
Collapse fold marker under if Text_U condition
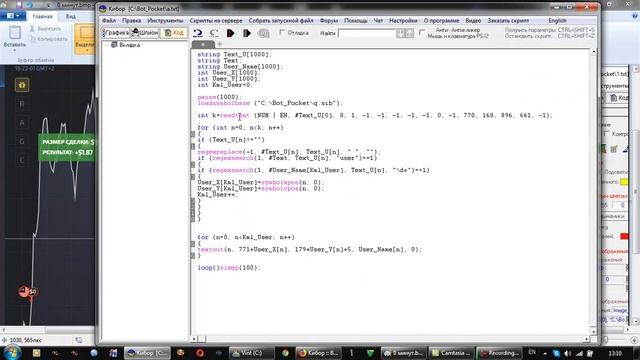pos(193,146)
